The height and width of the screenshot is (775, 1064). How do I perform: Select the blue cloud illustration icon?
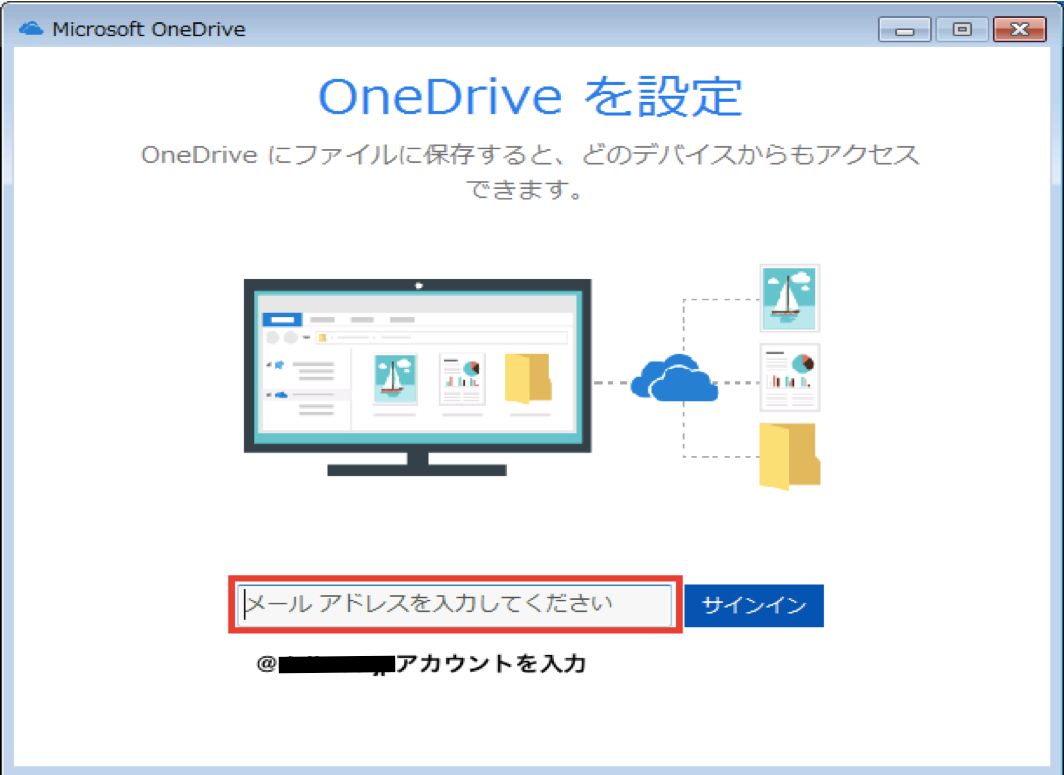(674, 378)
